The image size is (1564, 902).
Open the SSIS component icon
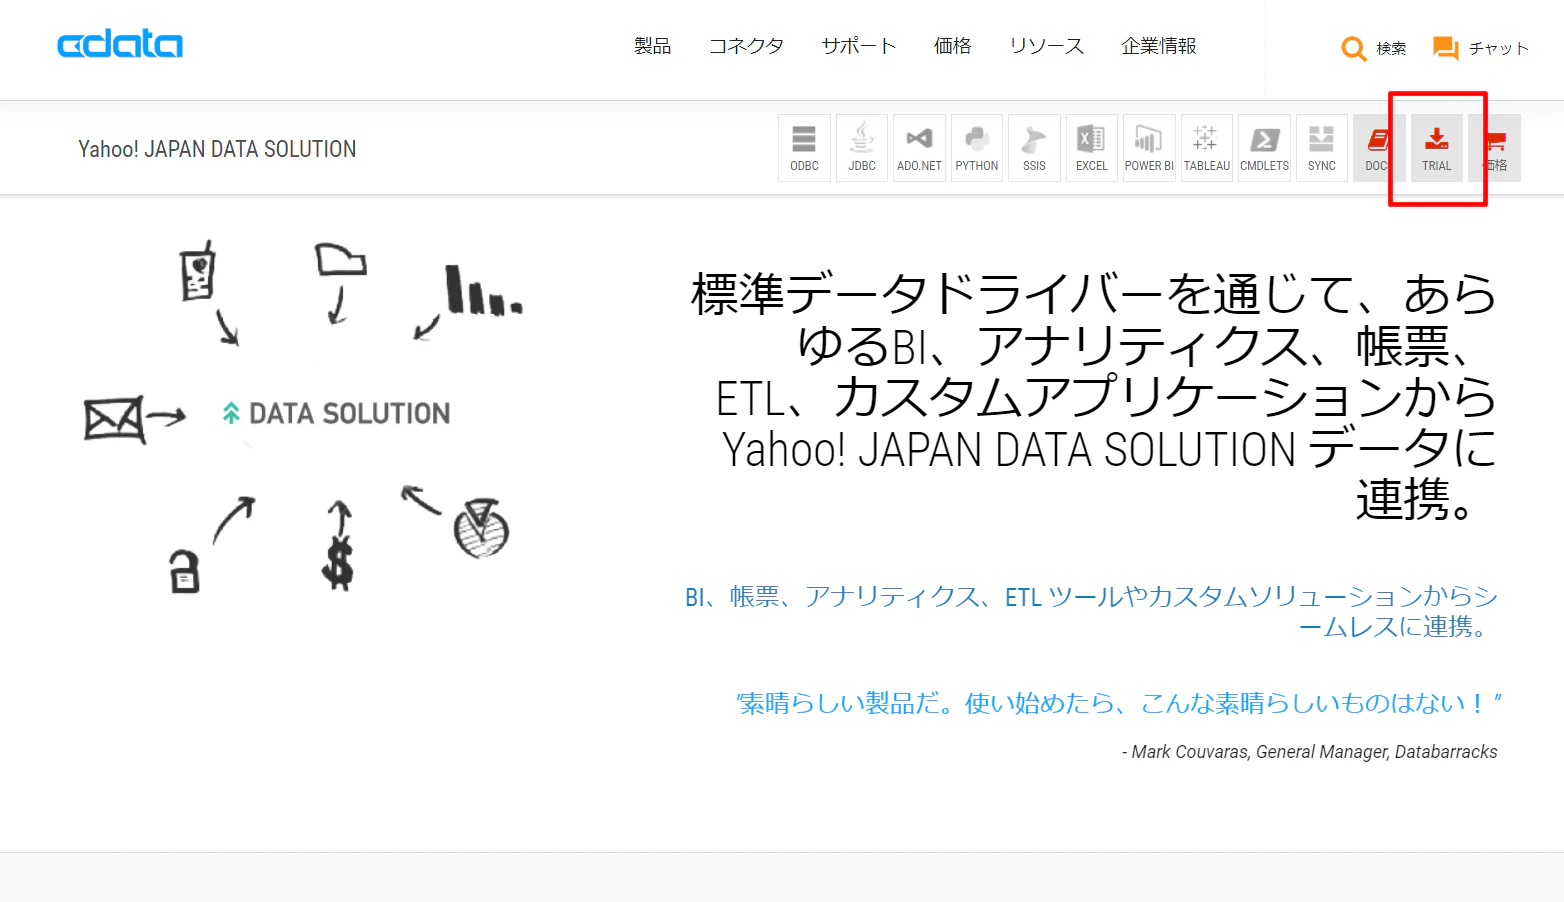tap(1034, 148)
